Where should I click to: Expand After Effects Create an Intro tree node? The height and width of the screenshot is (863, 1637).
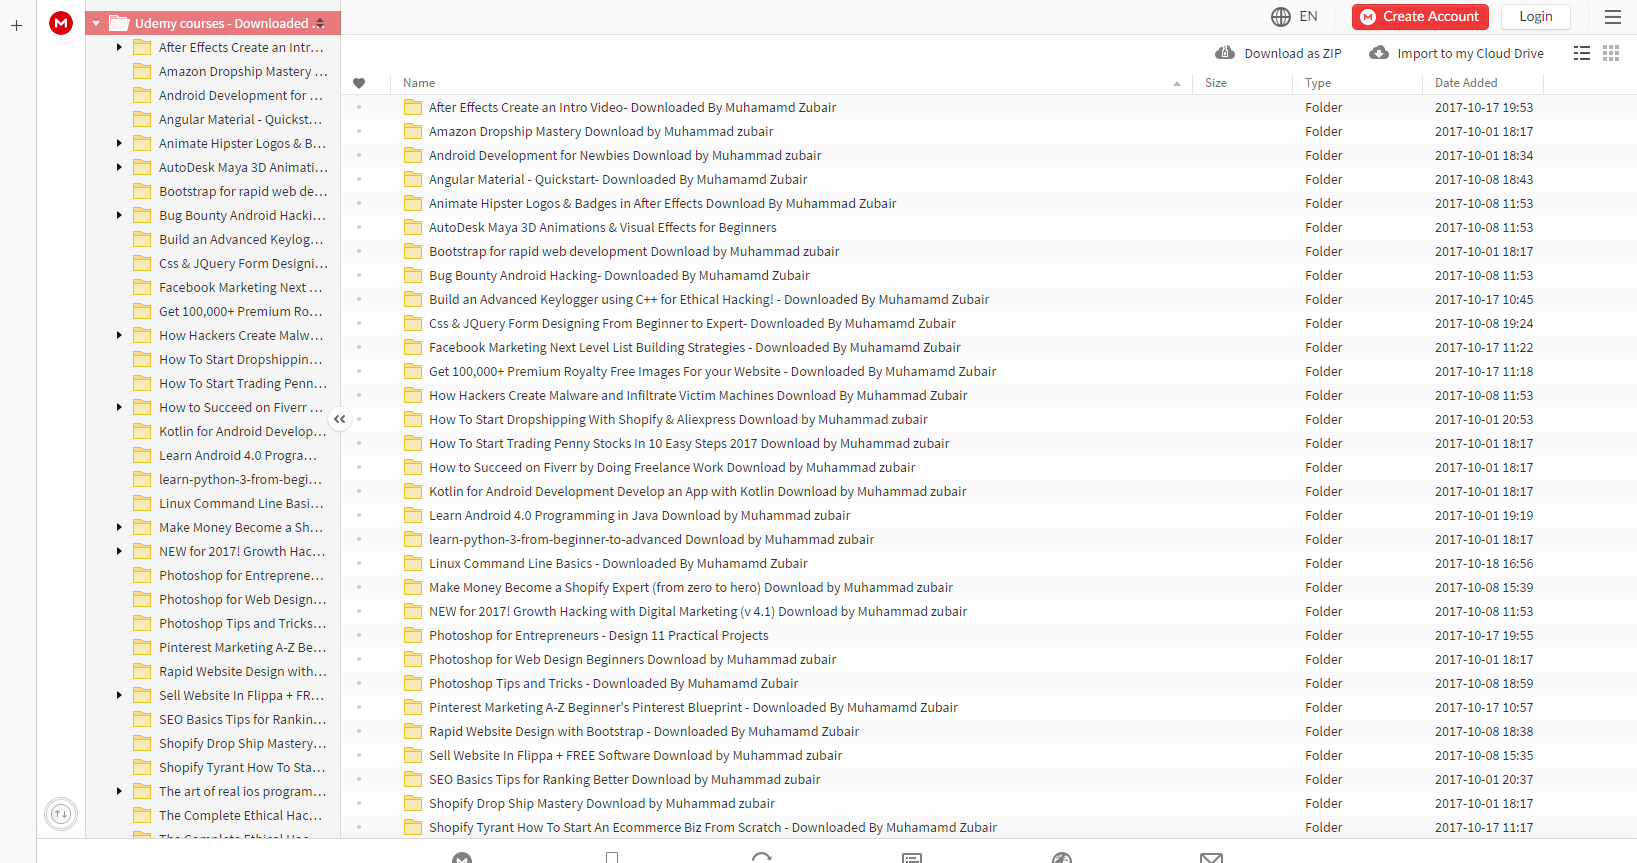pos(119,47)
